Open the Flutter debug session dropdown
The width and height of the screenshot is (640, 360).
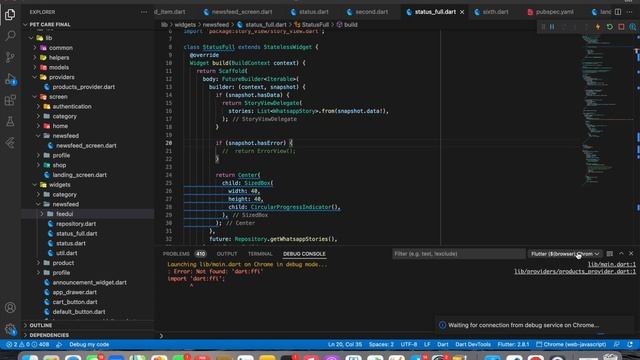[565, 254]
